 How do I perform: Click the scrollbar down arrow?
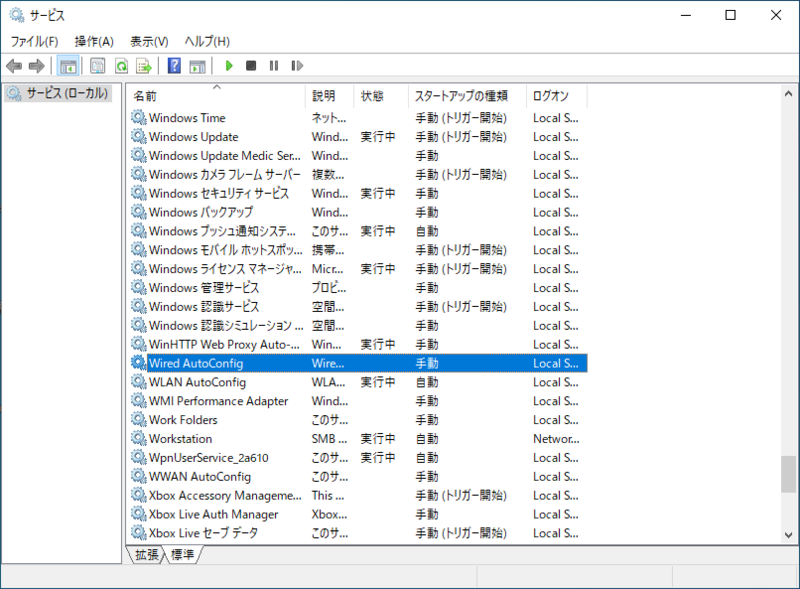788,535
